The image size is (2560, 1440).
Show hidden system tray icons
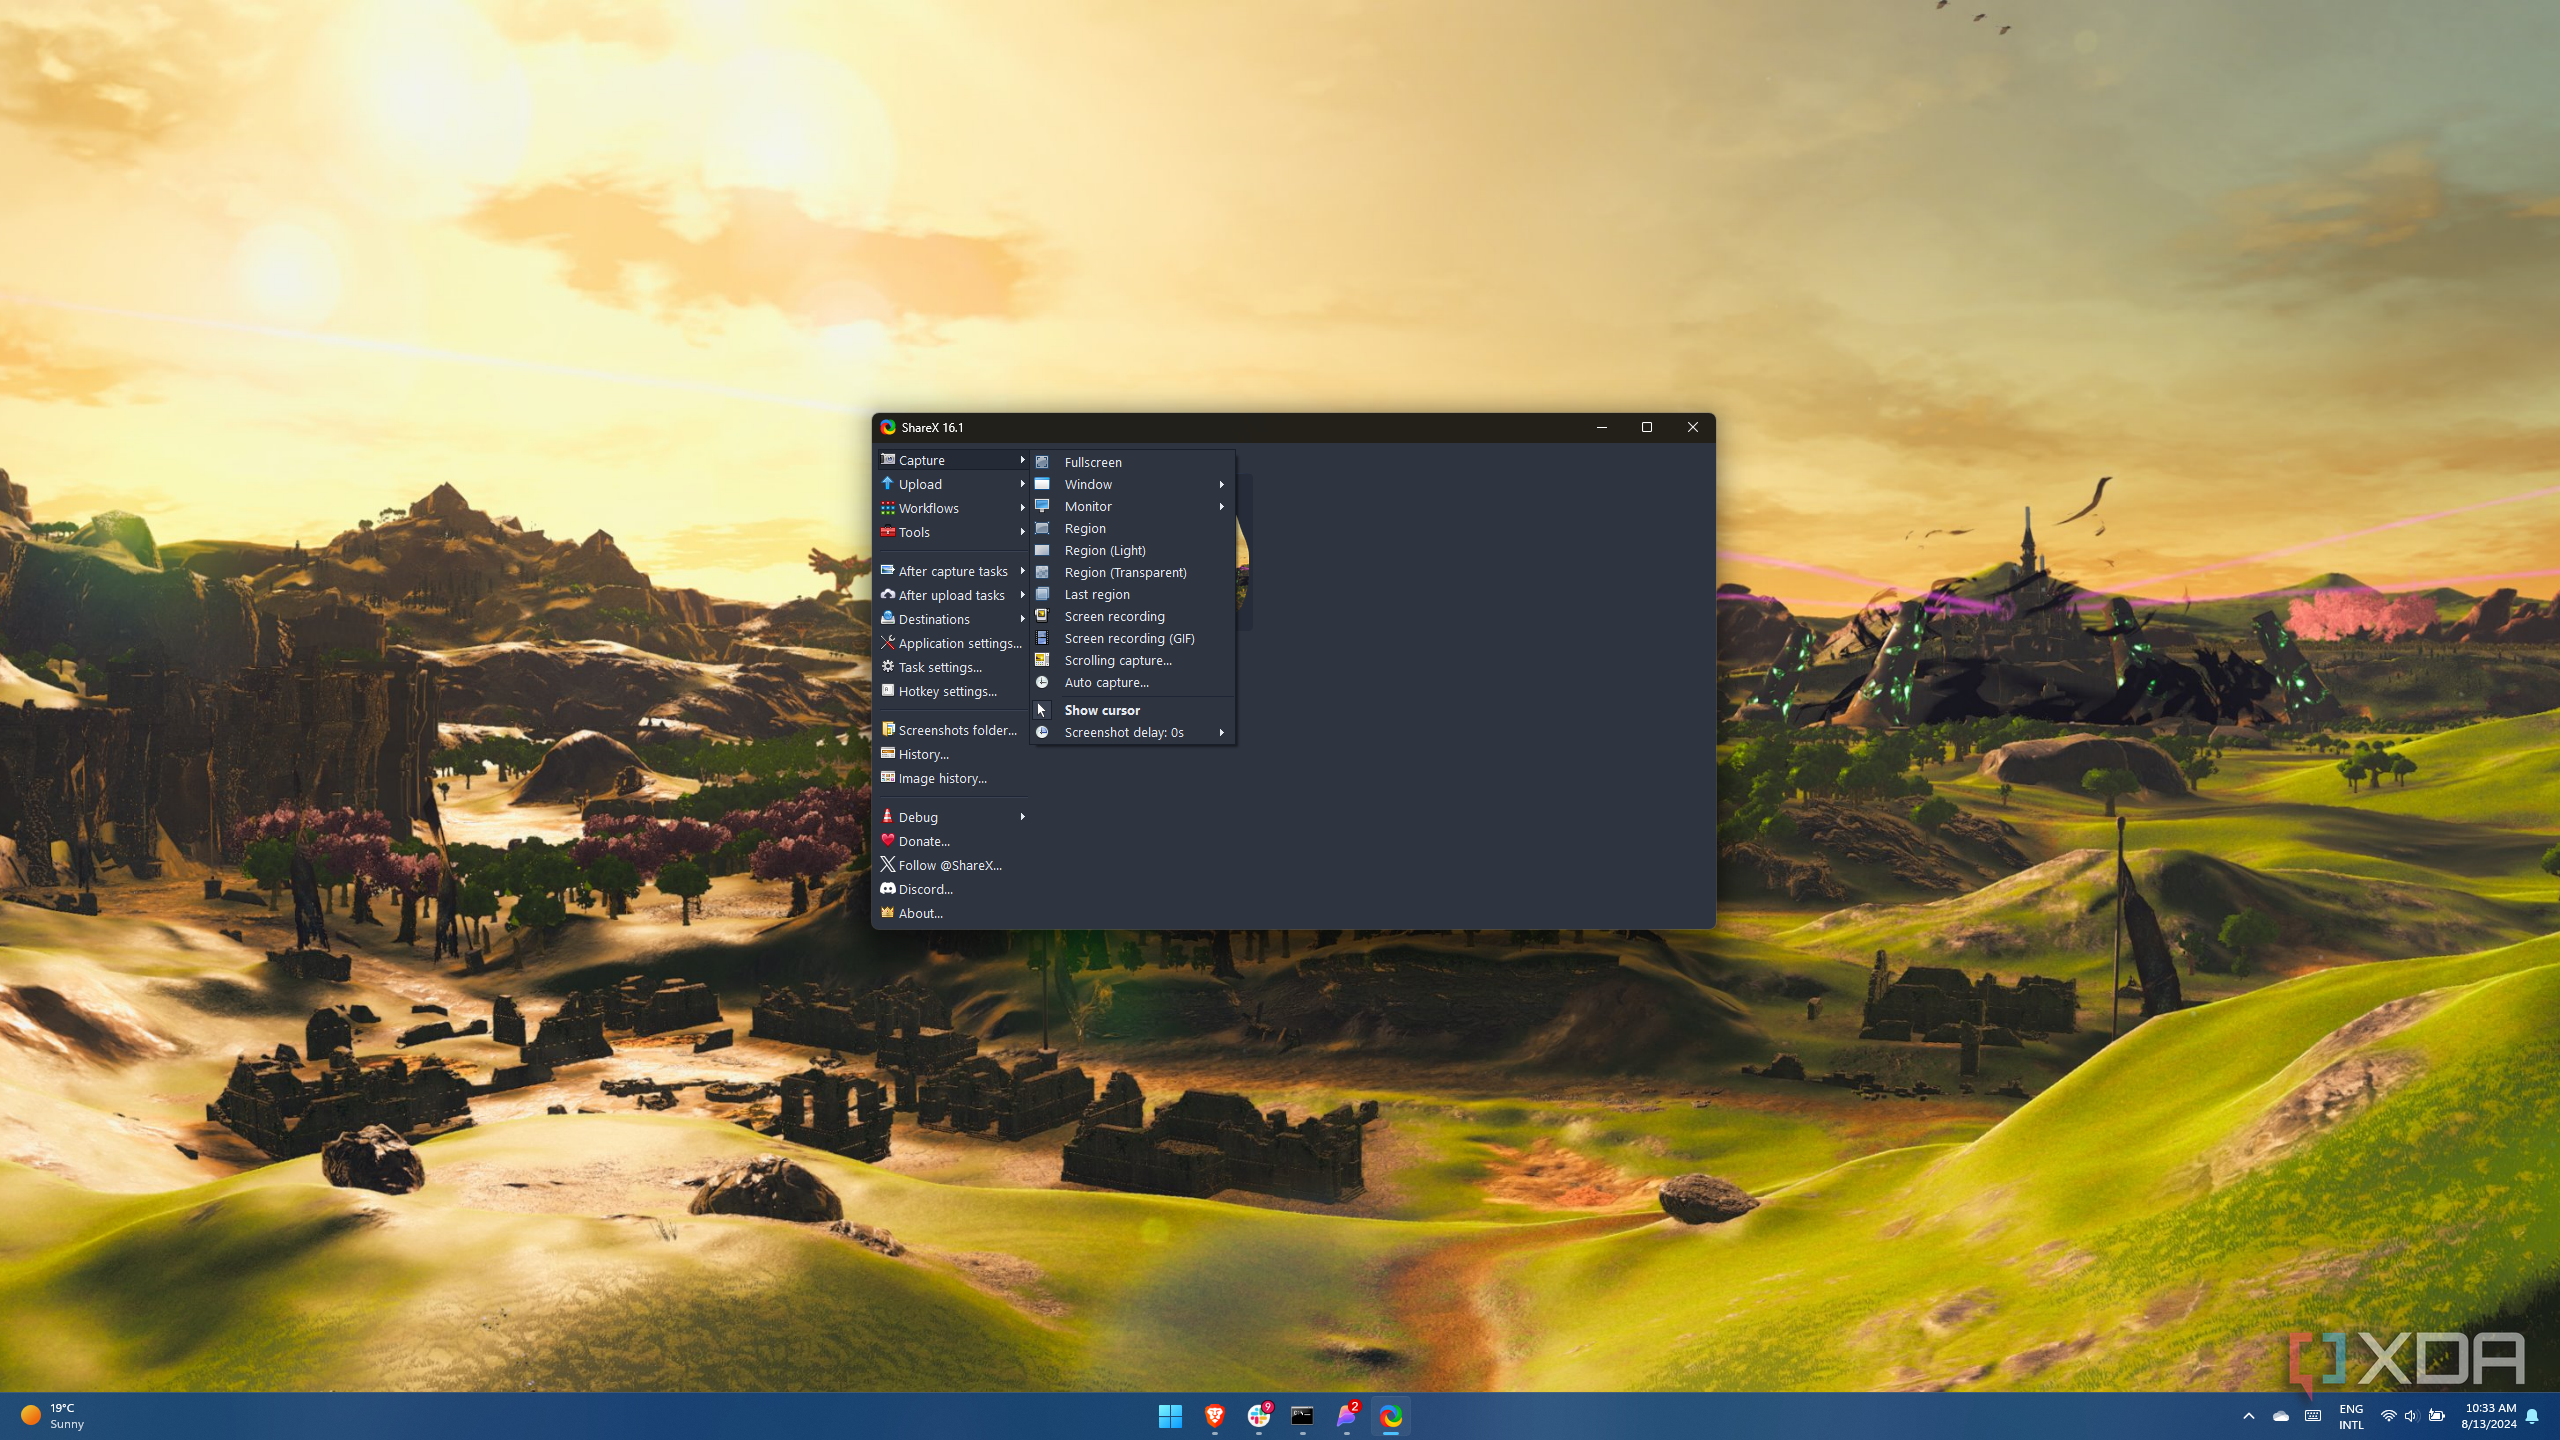pyautogui.click(x=2249, y=1416)
